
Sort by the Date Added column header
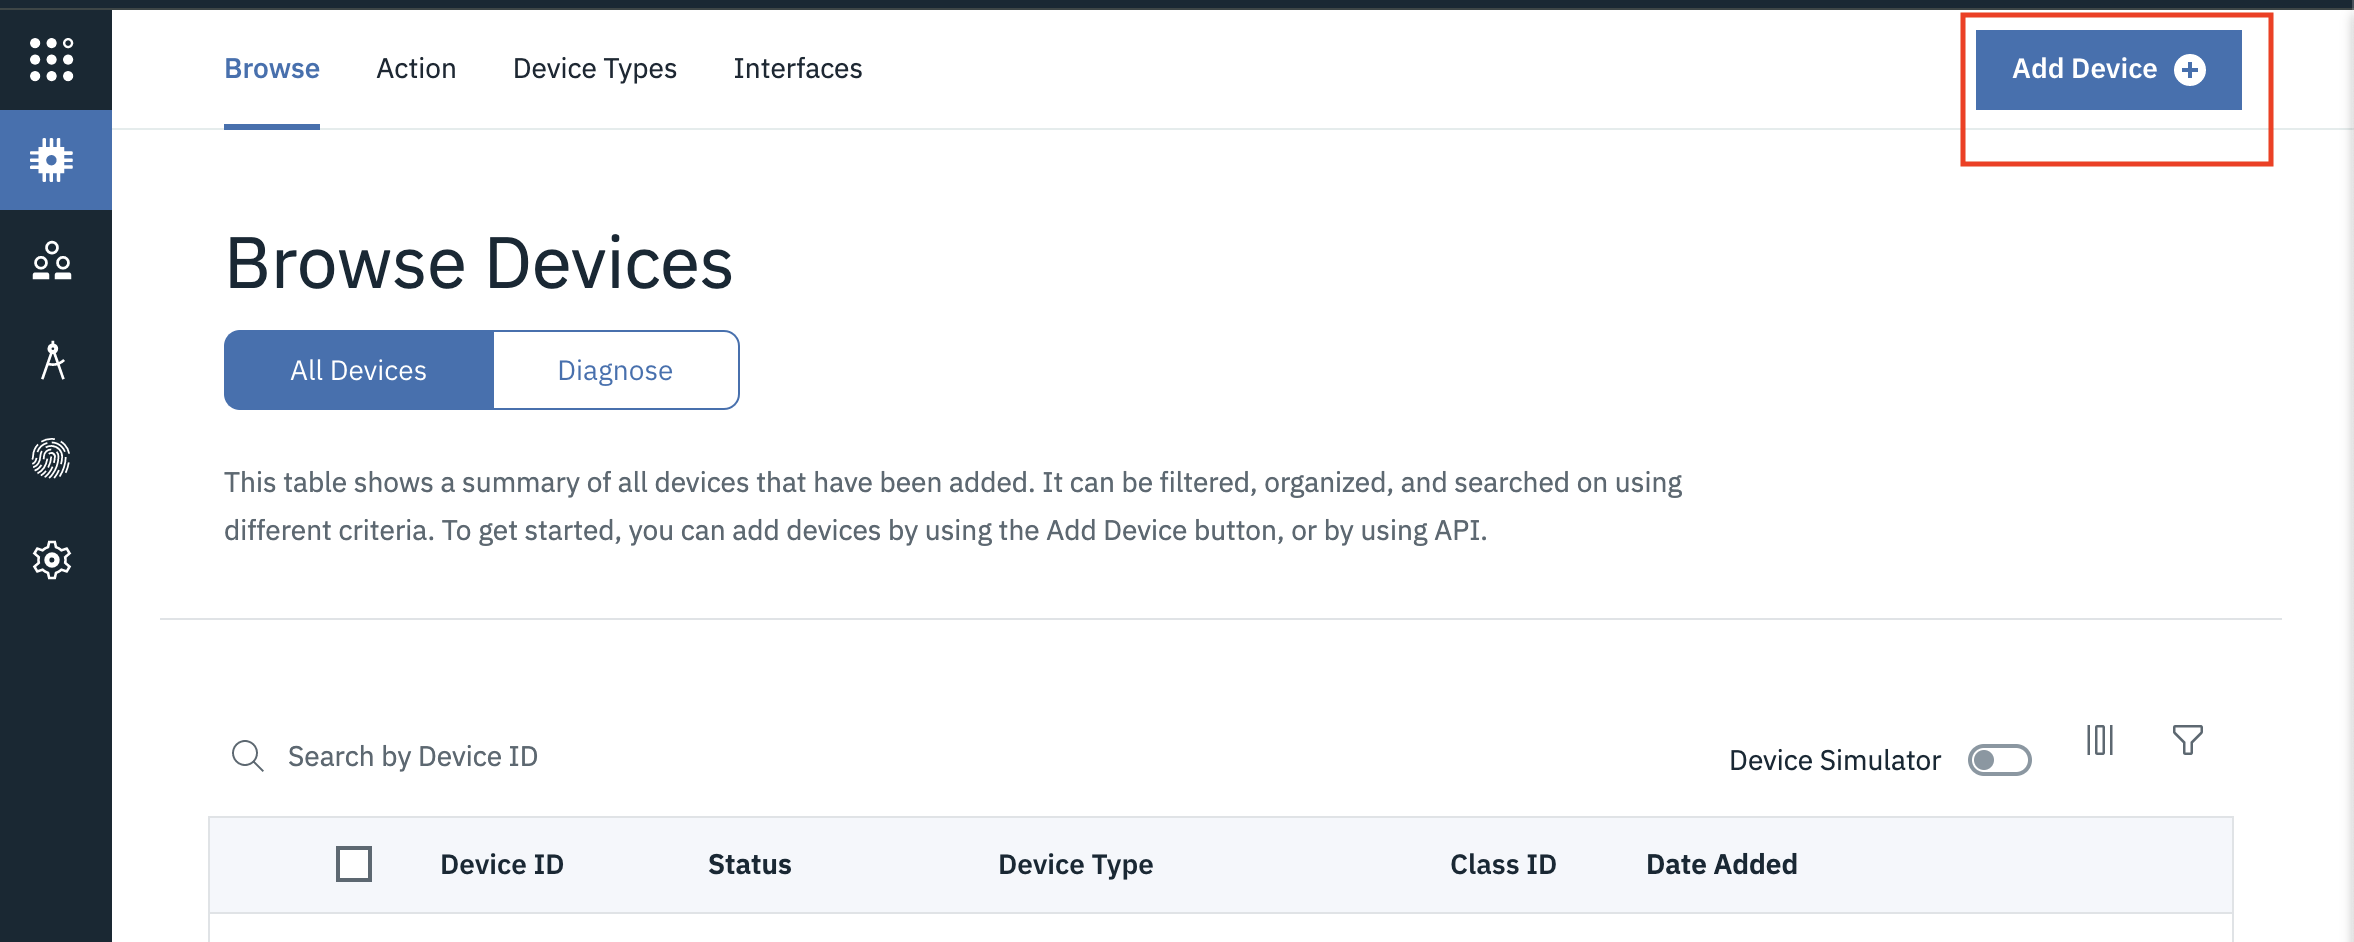(x=1722, y=864)
